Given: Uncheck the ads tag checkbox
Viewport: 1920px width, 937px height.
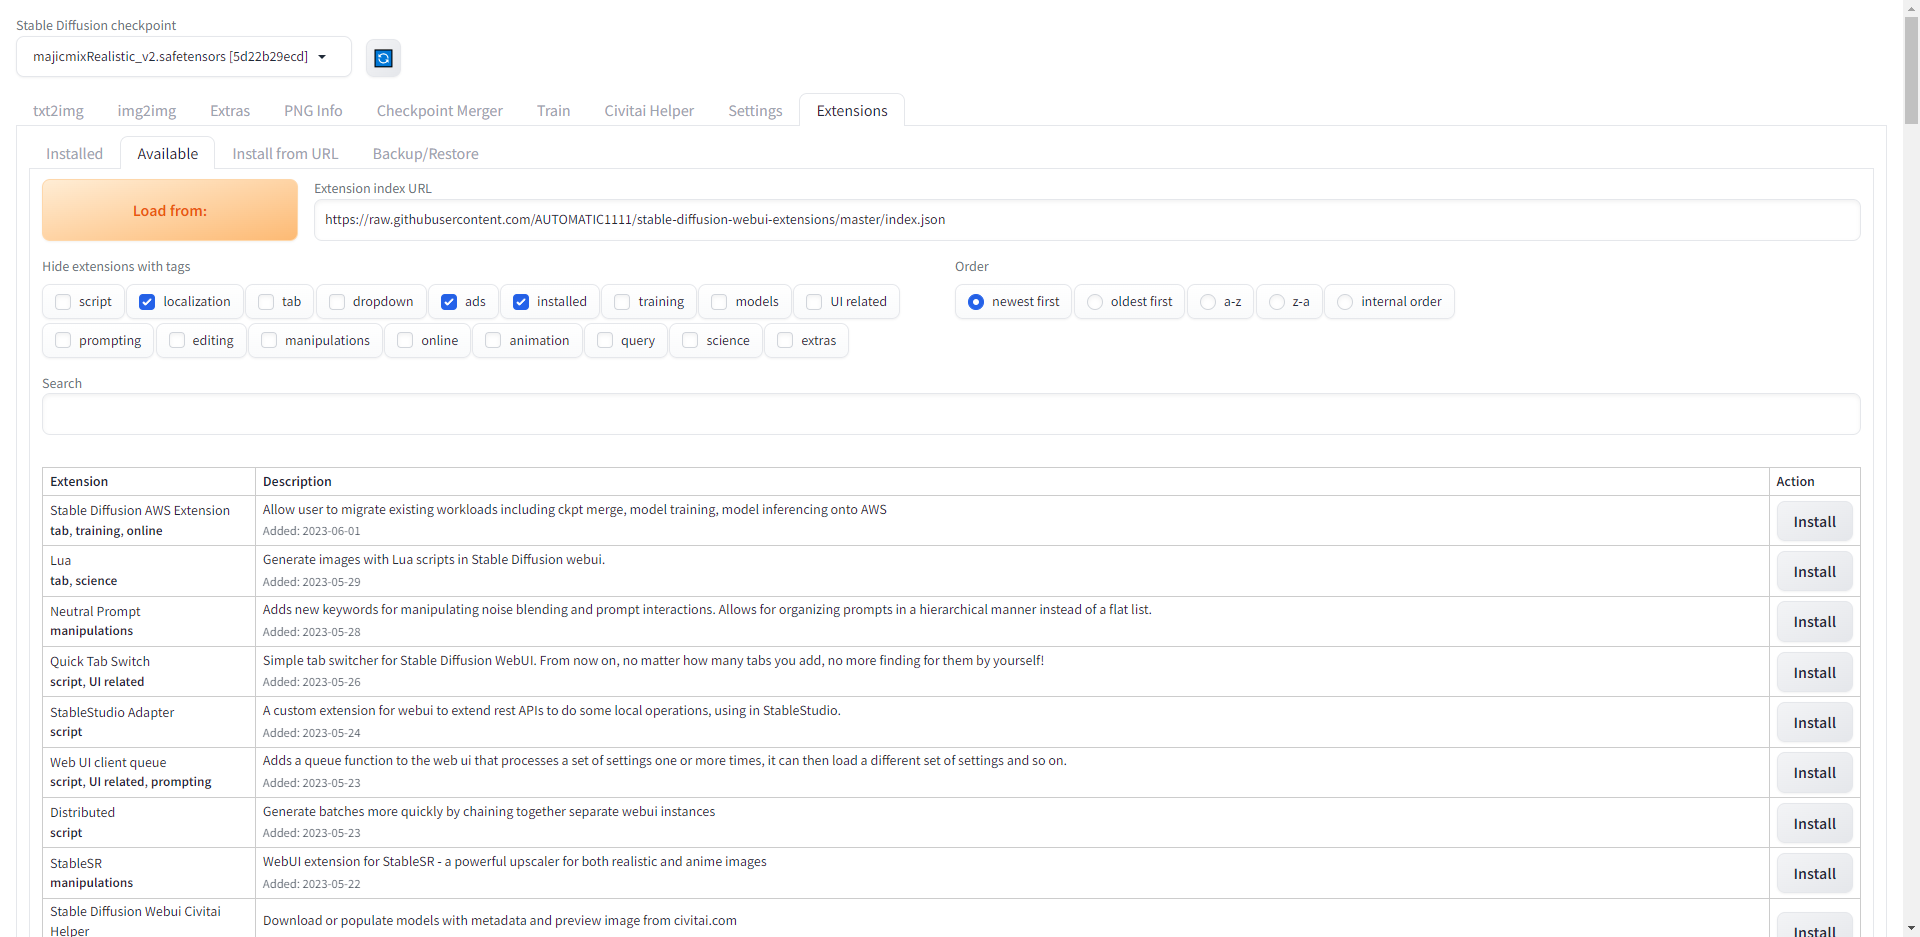Looking at the screenshot, I should click(449, 302).
